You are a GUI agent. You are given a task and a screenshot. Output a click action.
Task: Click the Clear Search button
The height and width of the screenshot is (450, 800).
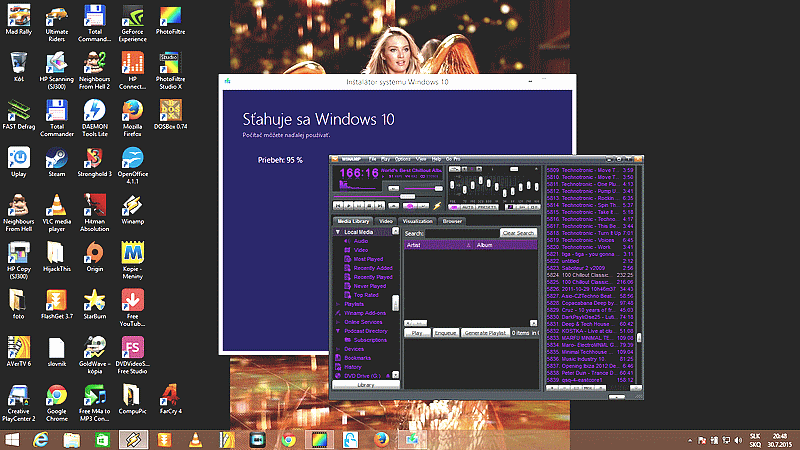point(518,233)
